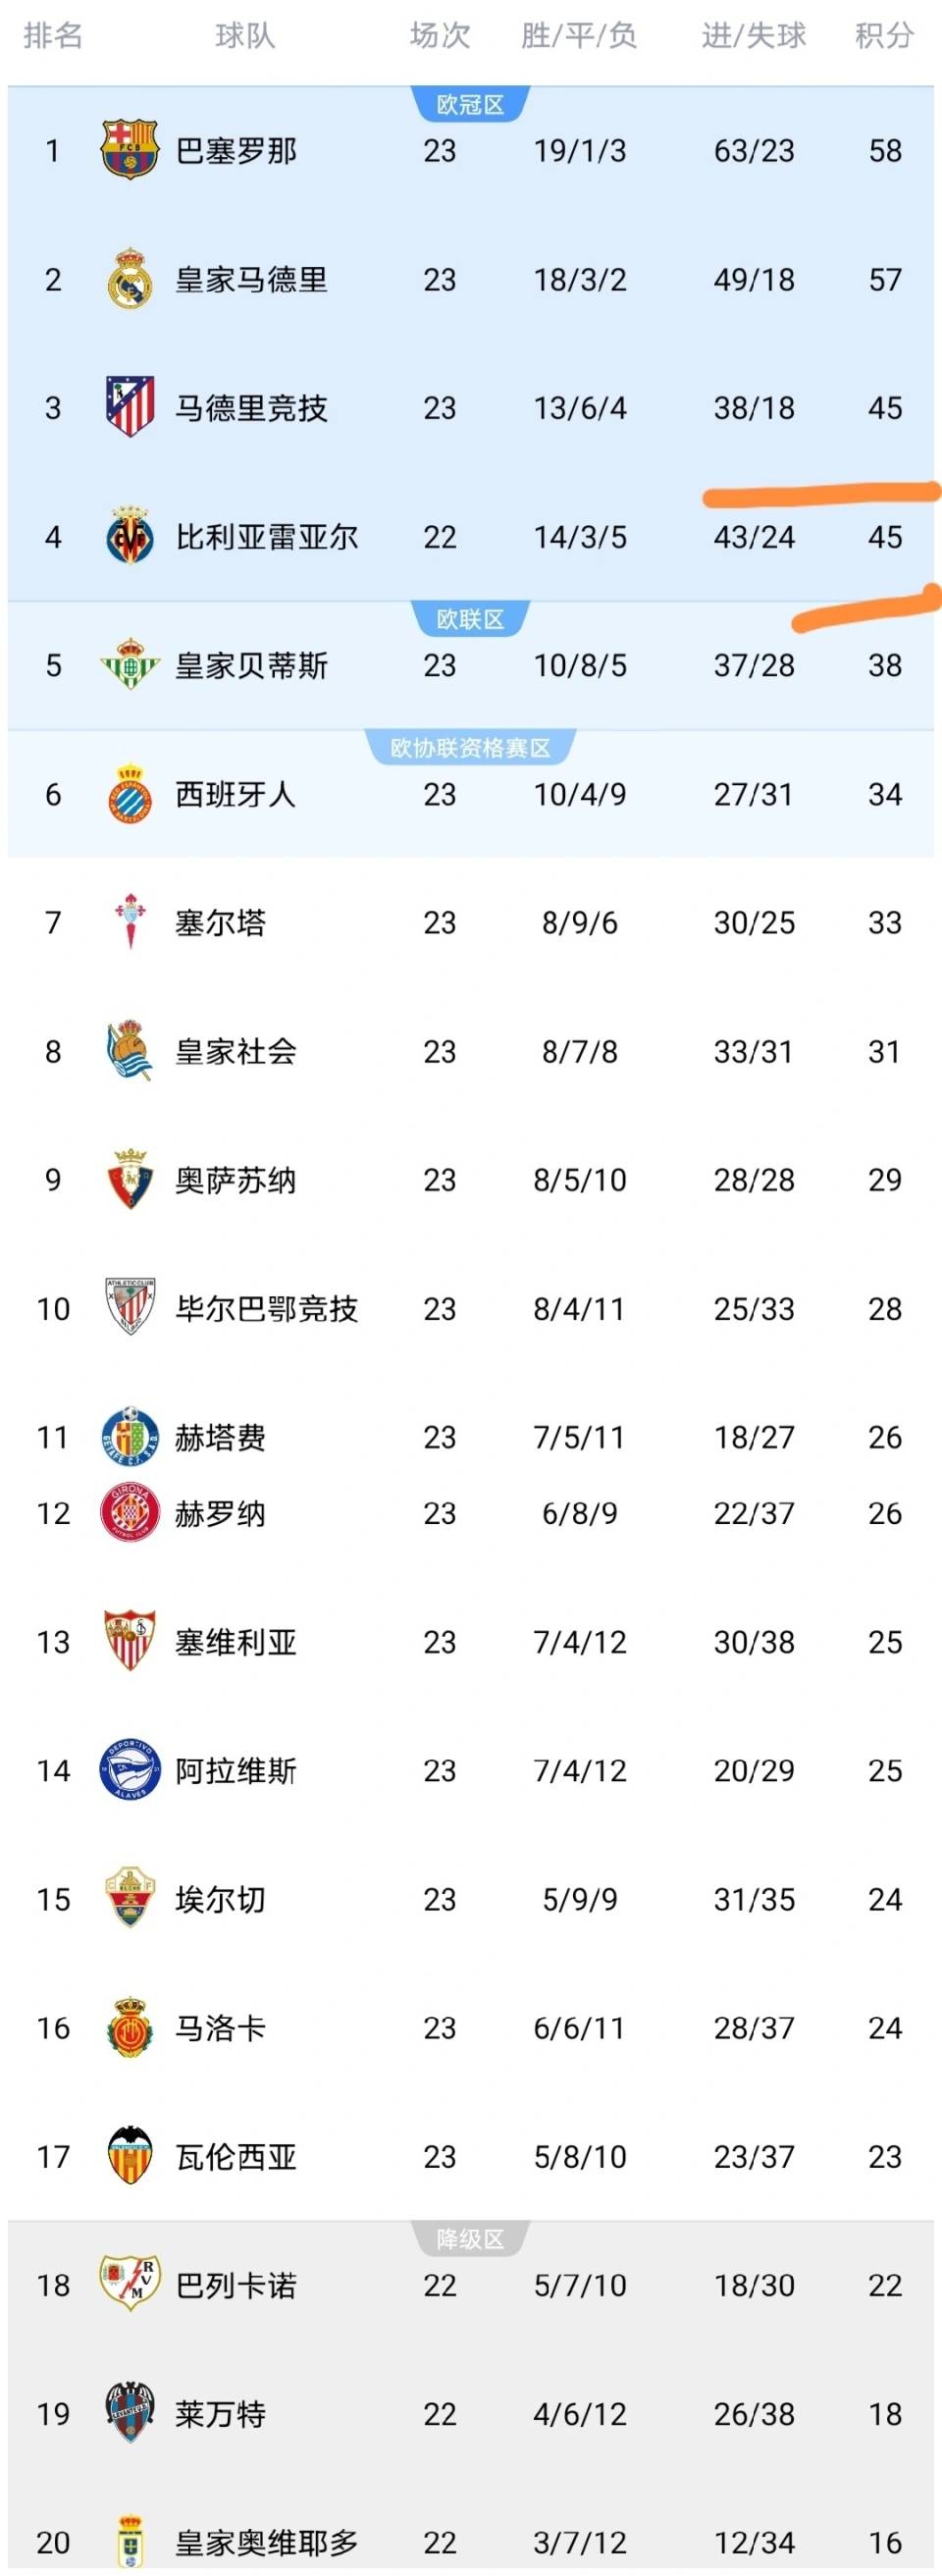Click the Barcelona club crest
The width and height of the screenshot is (942, 2576).
(x=130, y=150)
